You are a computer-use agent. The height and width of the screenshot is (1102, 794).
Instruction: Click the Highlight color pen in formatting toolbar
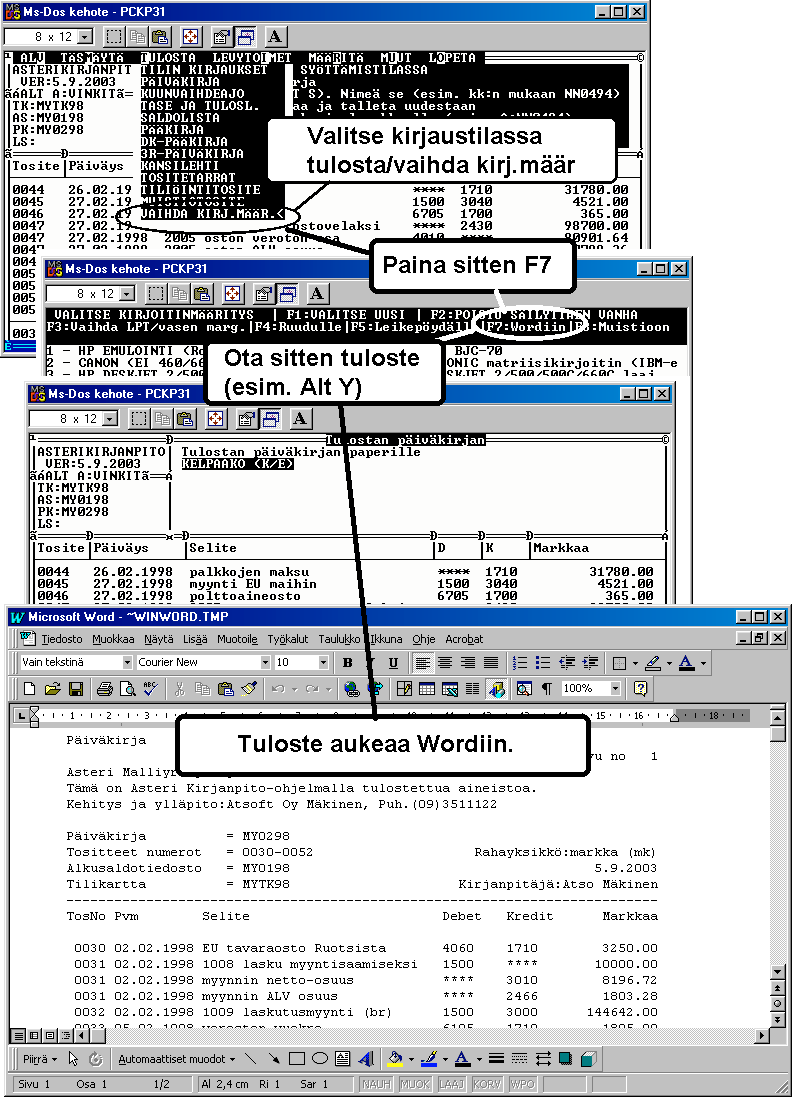[x=653, y=662]
